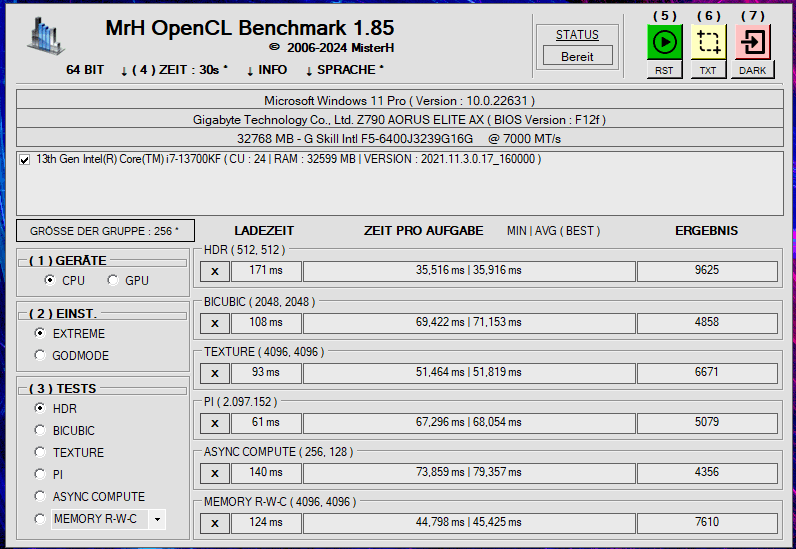
Task: Capture screenshot with yellow selection icon
Action: 708,42
